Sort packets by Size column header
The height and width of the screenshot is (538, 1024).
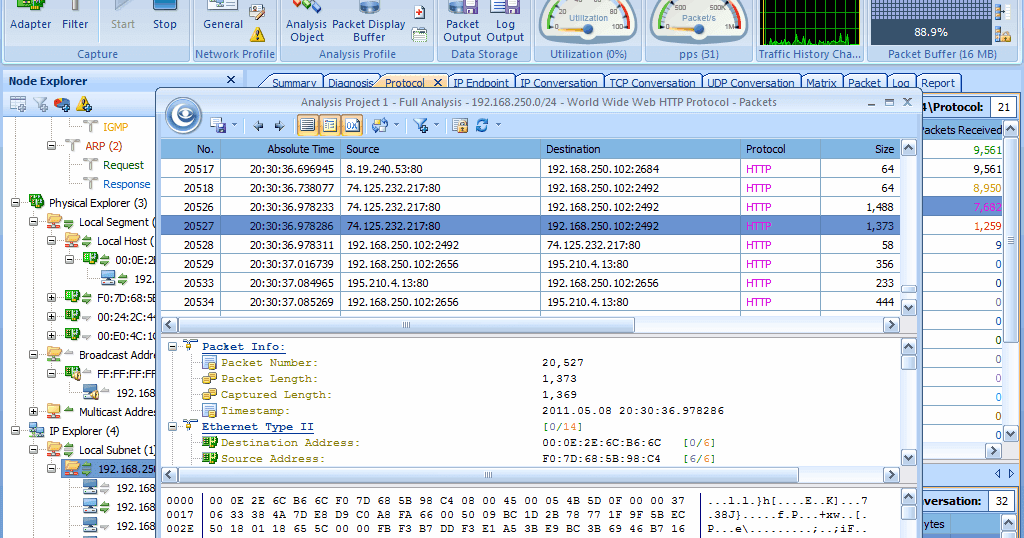[860, 149]
